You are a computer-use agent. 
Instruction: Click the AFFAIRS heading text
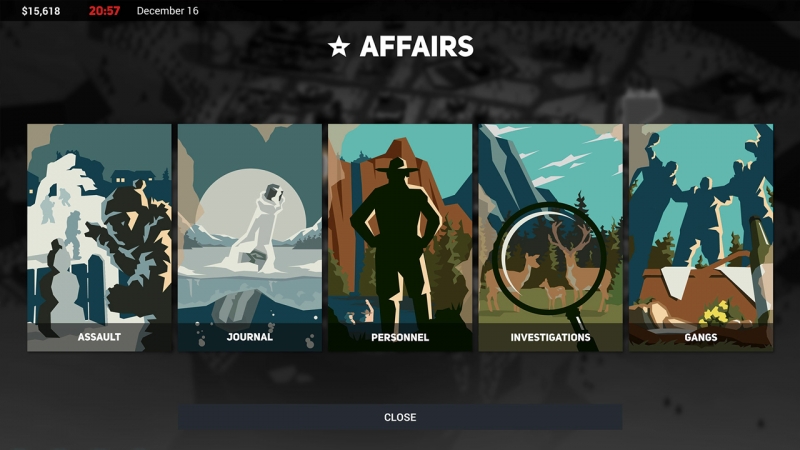pyautogui.click(x=416, y=46)
